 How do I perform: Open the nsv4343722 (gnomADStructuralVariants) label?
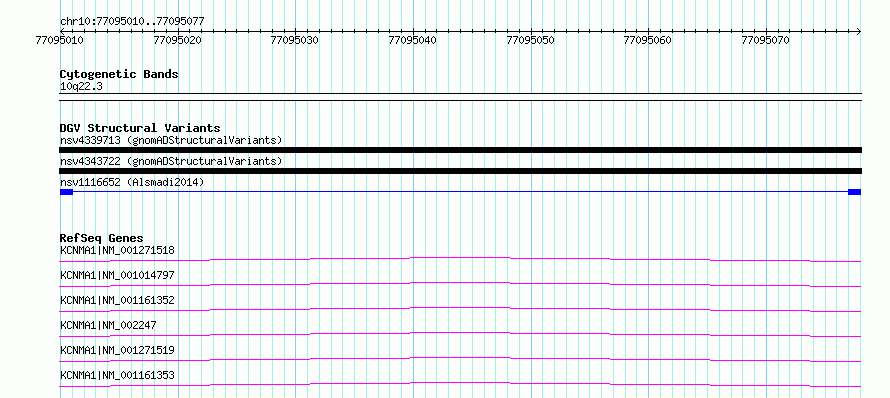pyautogui.click(x=171, y=161)
